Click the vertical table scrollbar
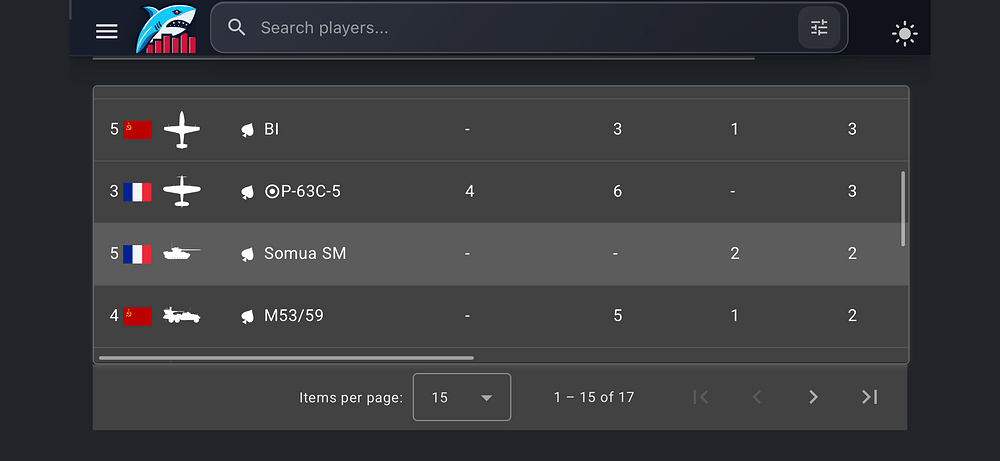 pos(904,208)
